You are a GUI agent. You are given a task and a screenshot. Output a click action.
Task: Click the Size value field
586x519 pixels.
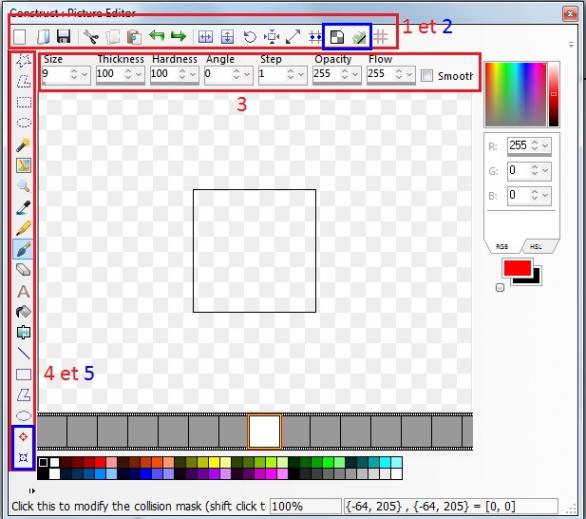pyautogui.click(x=55, y=74)
